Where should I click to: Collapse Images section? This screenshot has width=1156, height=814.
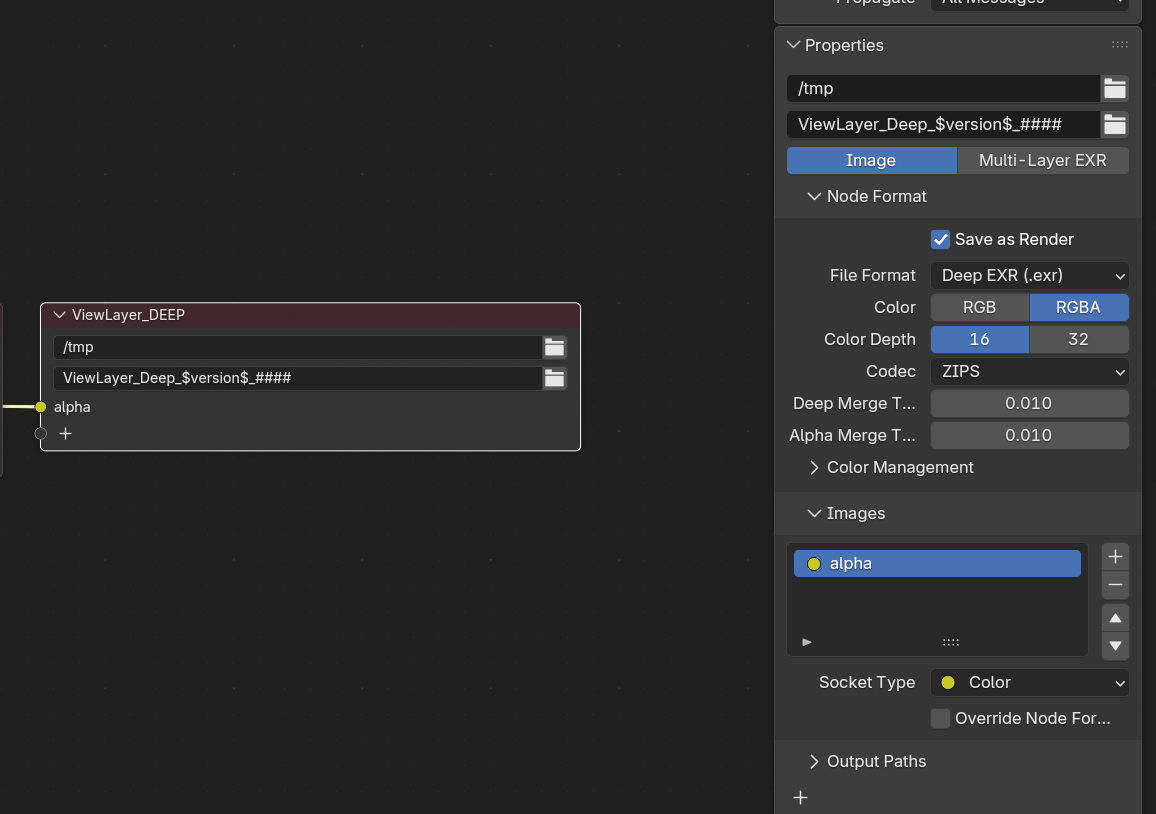pos(814,513)
